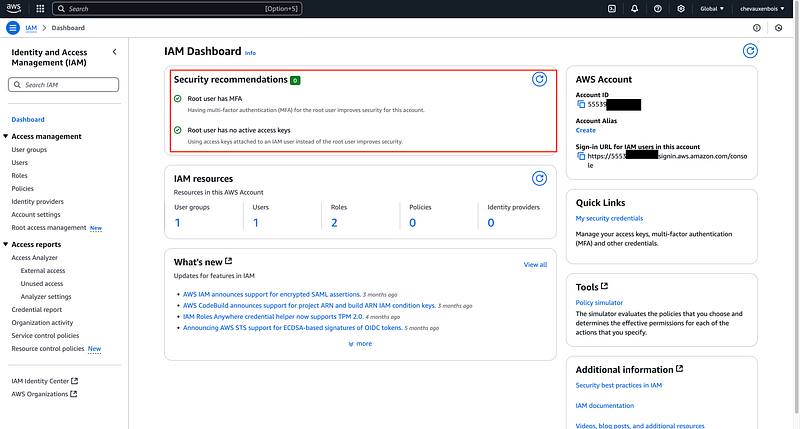Click Create under Account Alias
The image size is (800, 429).
586,131
